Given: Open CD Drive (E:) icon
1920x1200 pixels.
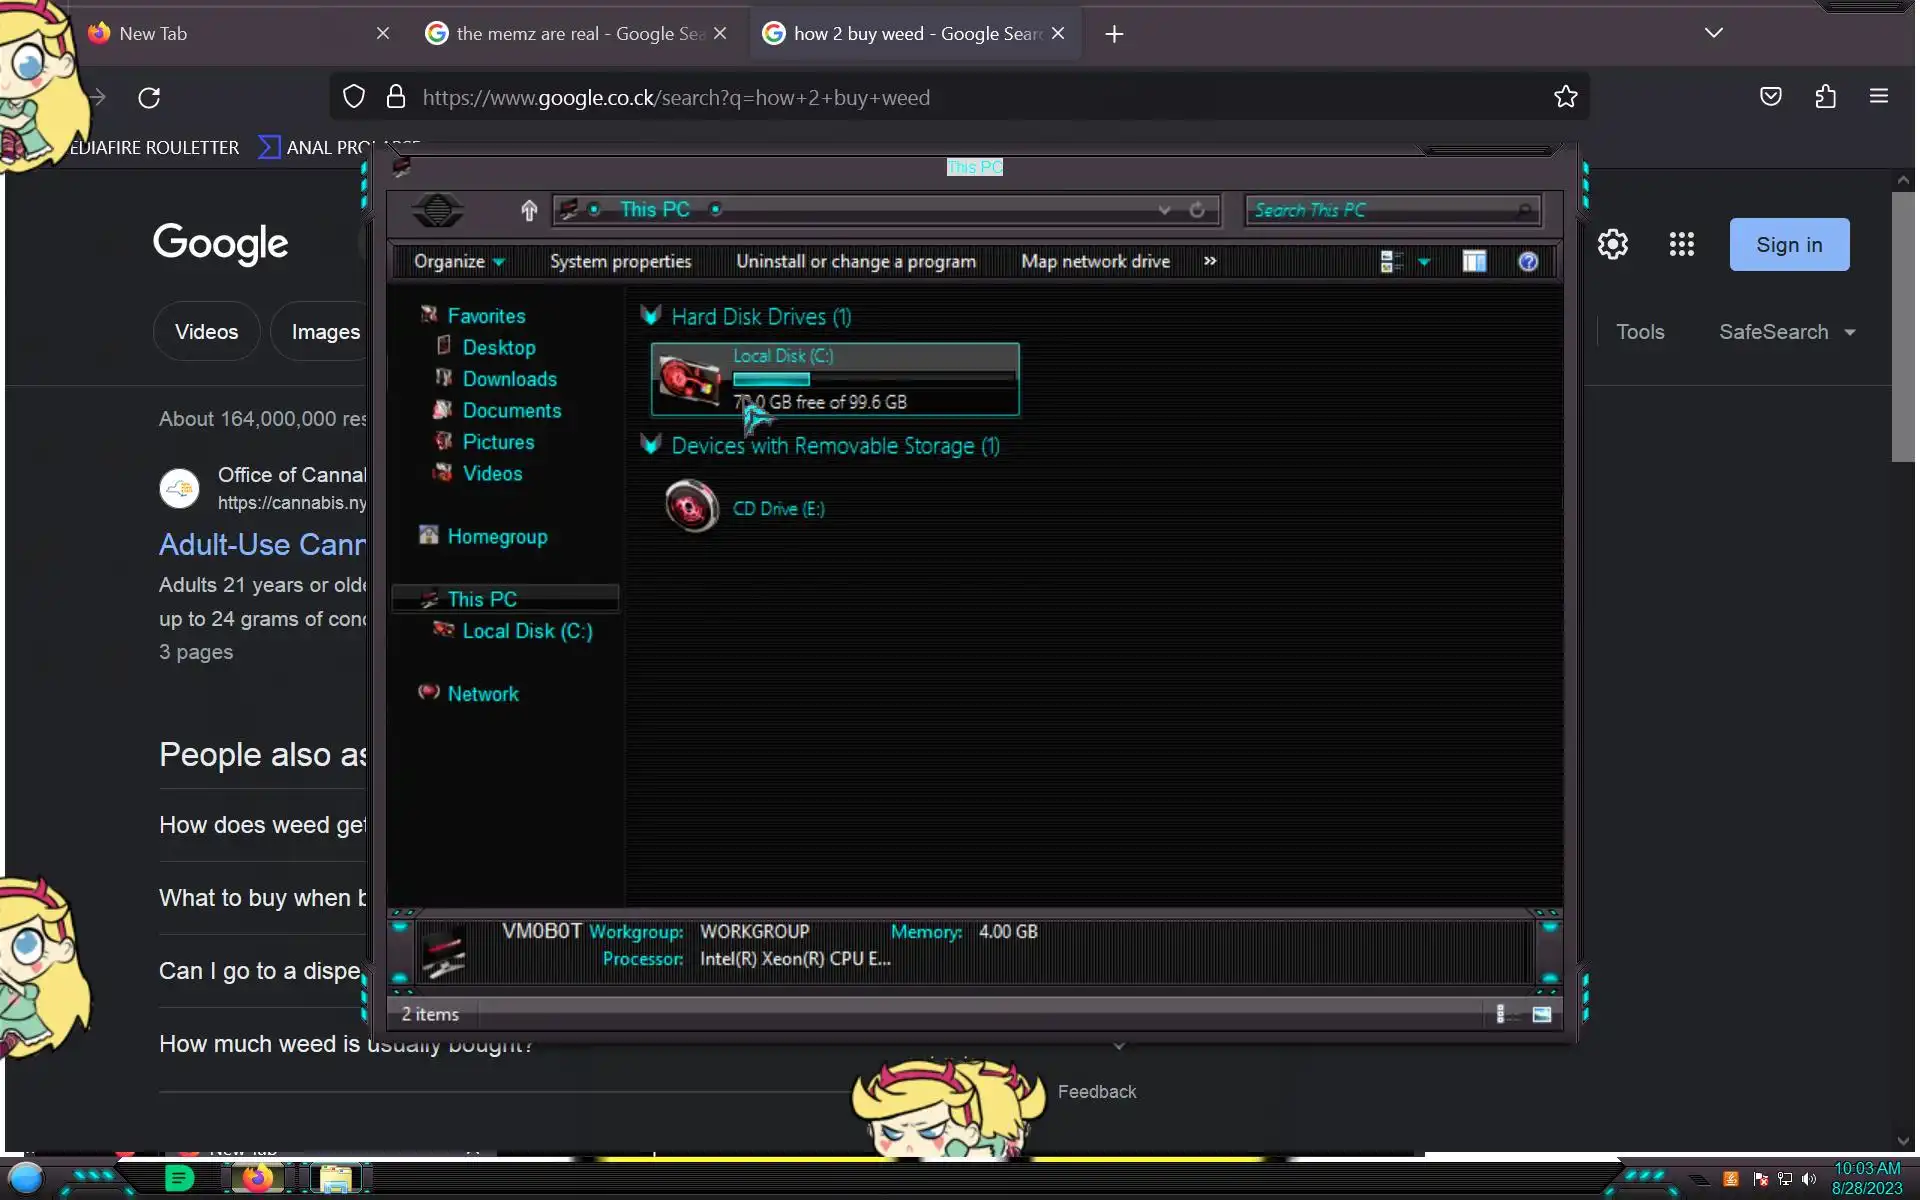Looking at the screenshot, I should point(692,507).
